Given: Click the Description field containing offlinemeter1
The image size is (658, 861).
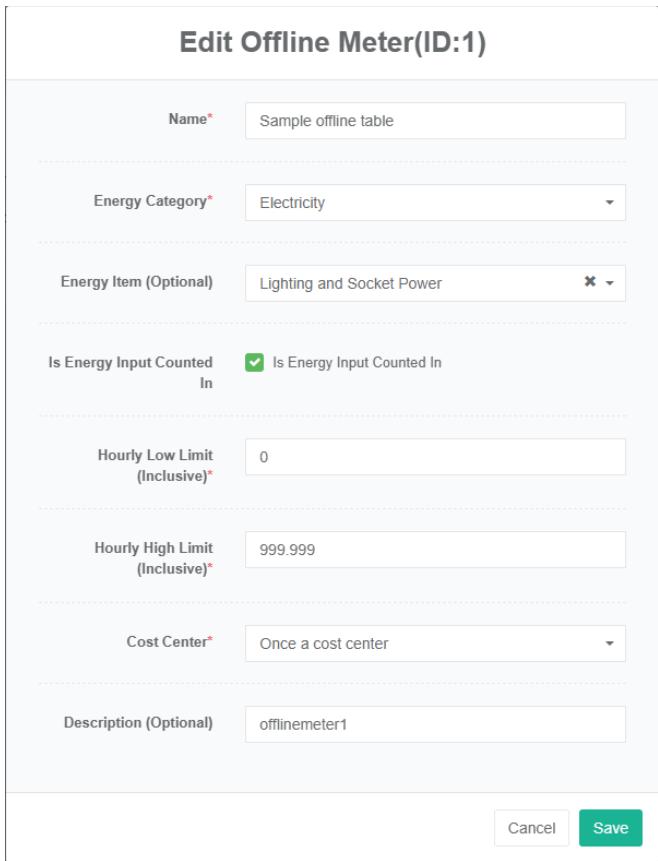Looking at the screenshot, I should pyautogui.click(x=435, y=725).
